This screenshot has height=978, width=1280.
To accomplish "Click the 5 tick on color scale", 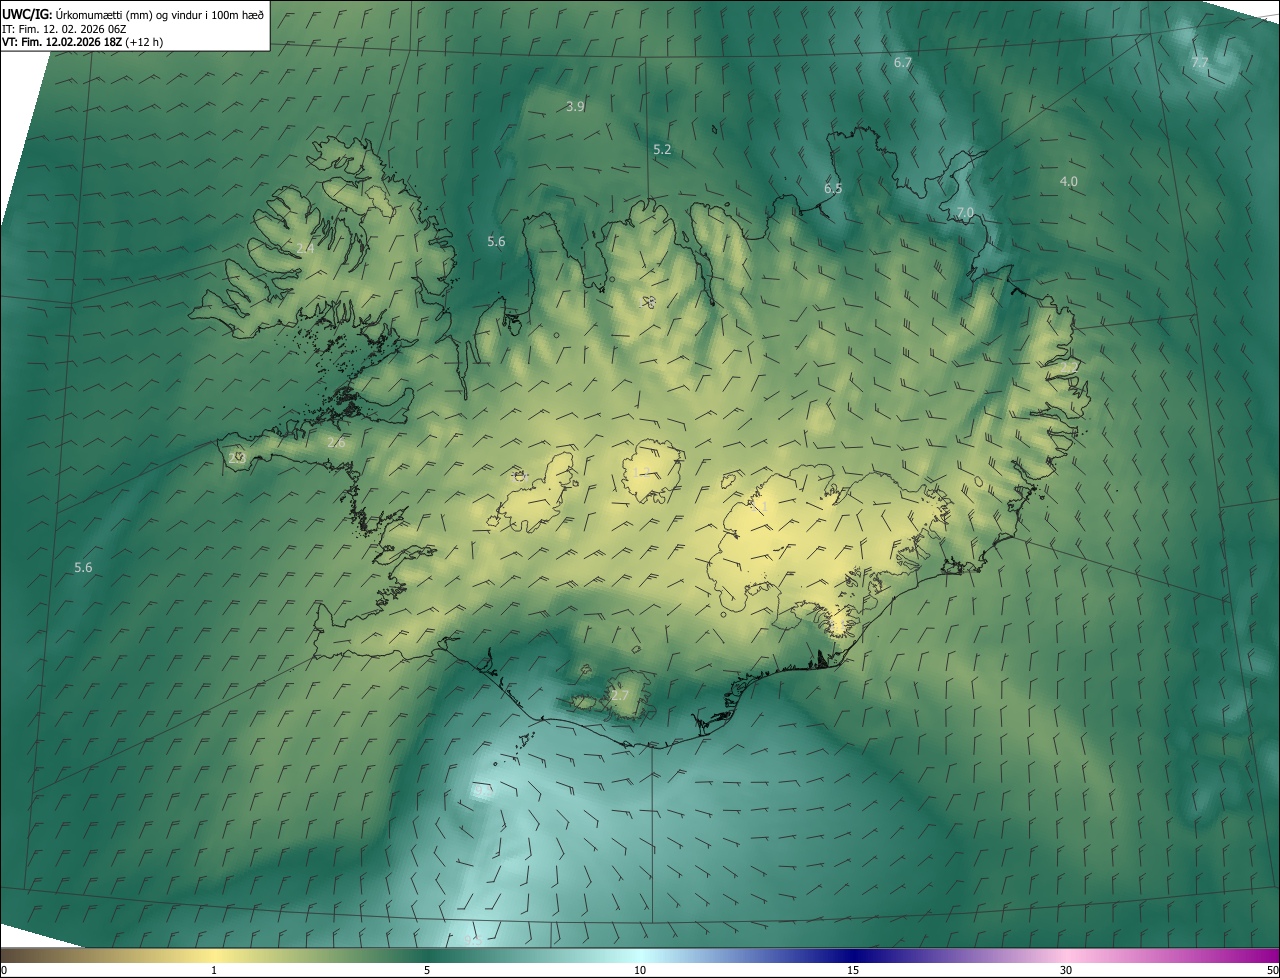I will 427,970.
